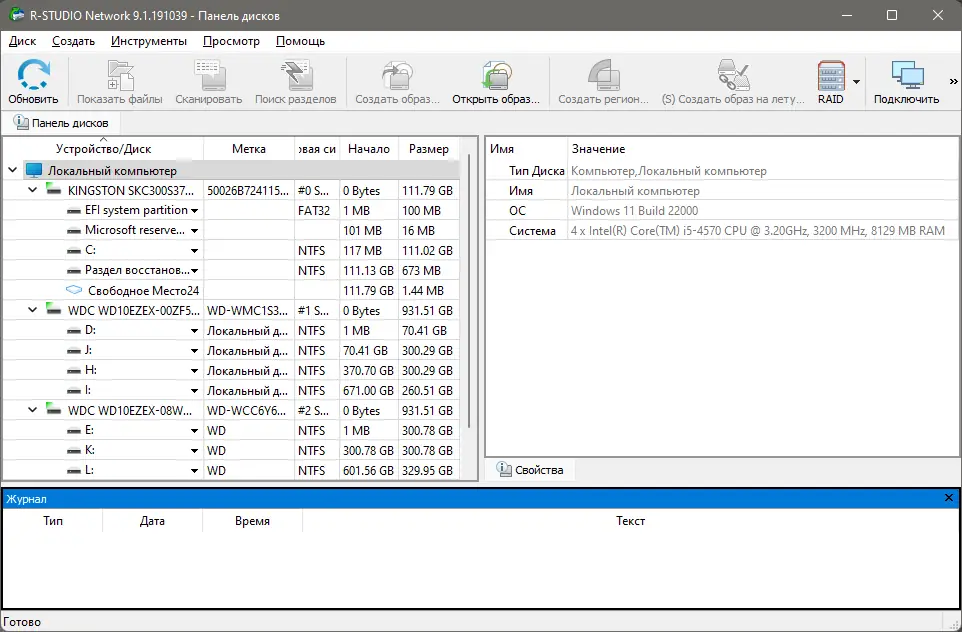Click the Свободное Место24 icon
This screenshot has width=962, height=632.
(74, 290)
